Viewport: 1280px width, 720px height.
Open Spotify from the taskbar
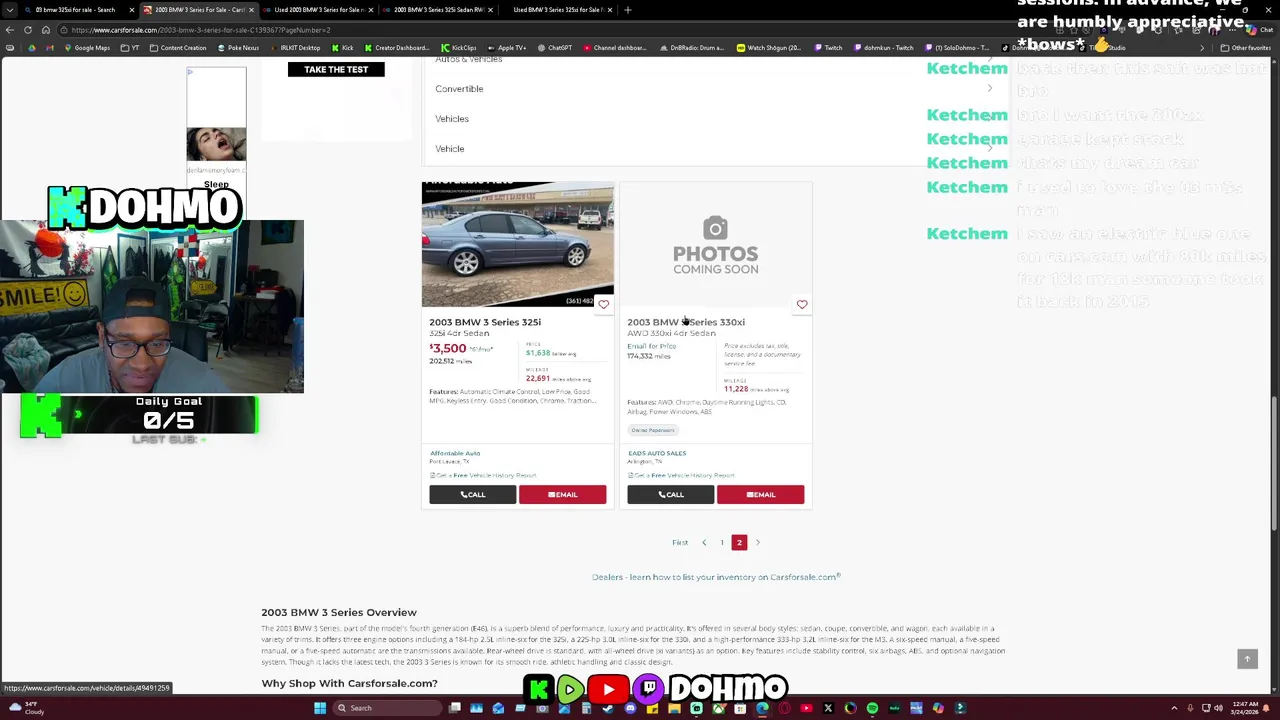click(872, 708)
